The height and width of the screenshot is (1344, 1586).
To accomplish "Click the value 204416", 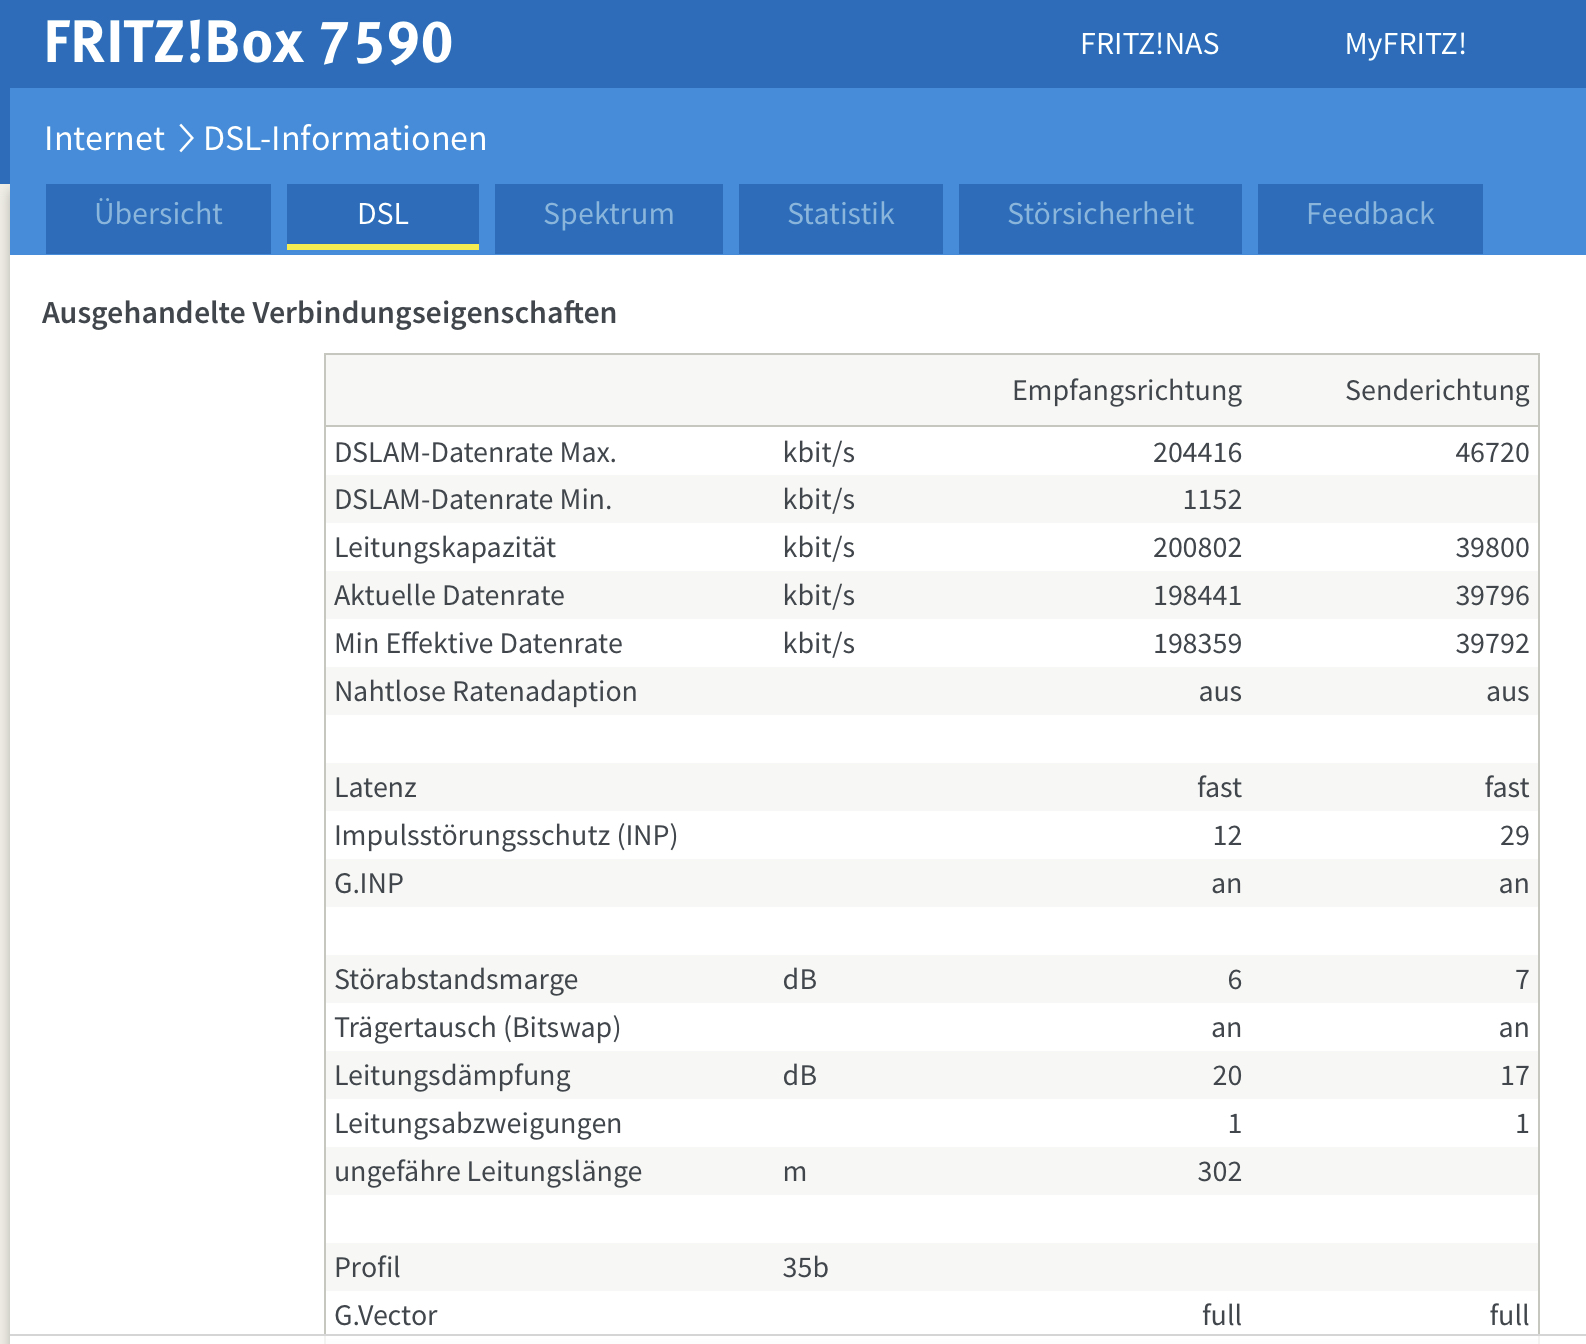I will pos(1197,452).
